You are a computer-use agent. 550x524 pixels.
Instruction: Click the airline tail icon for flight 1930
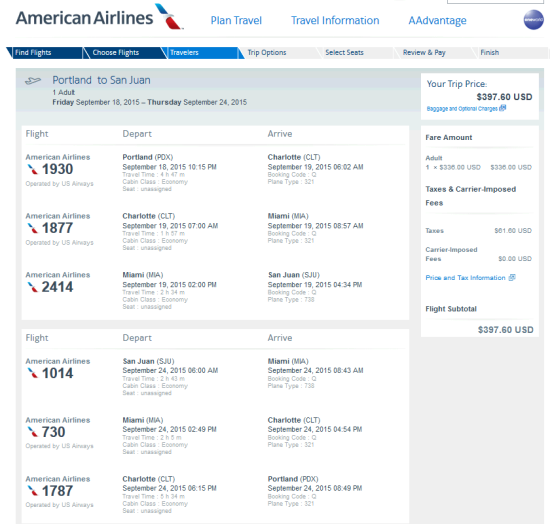click(x=33, y=169)
